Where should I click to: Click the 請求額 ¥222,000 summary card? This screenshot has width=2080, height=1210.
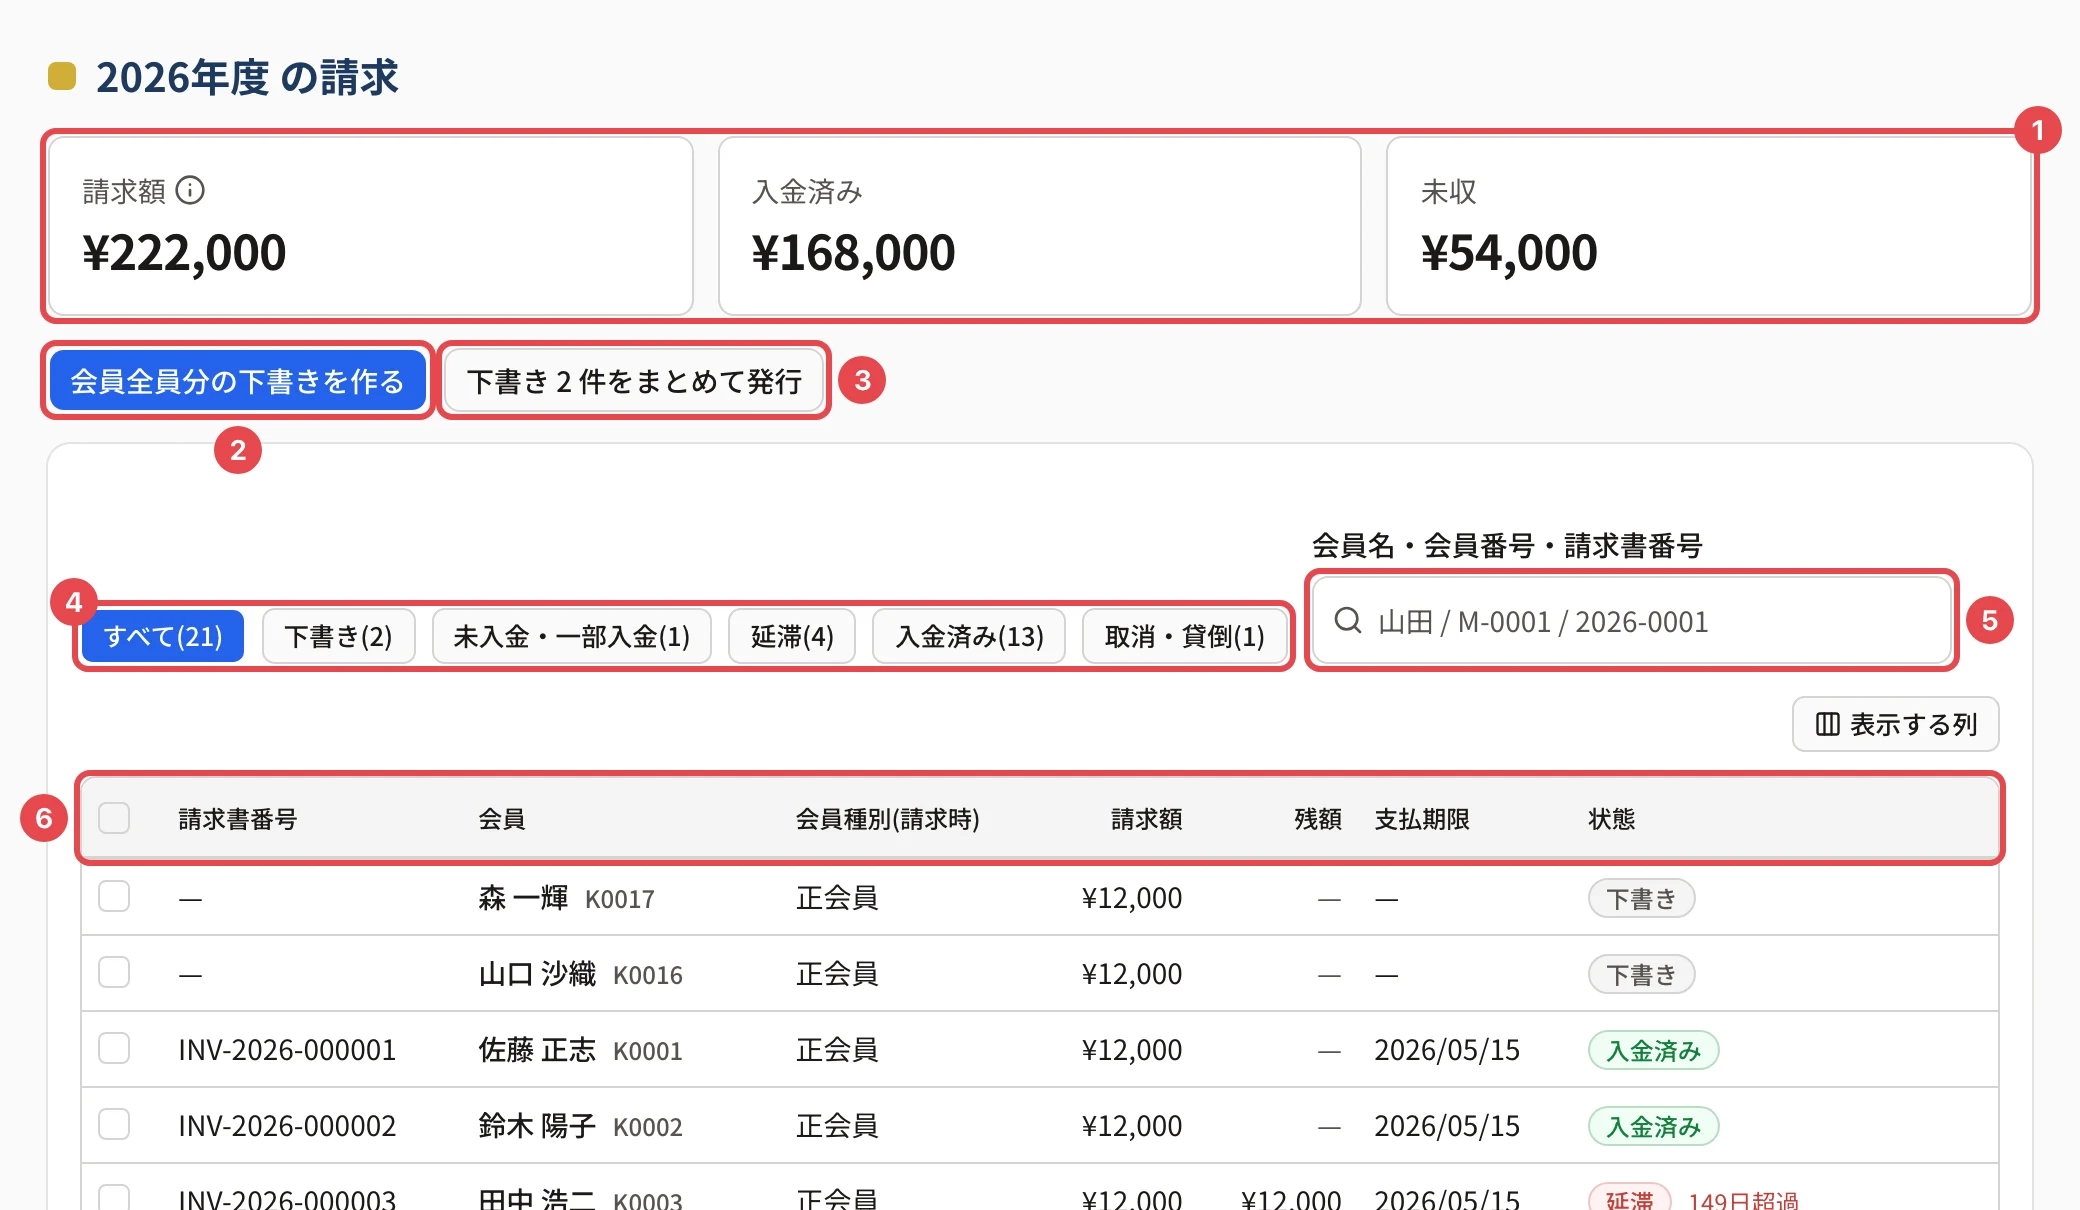click(x=370, y=226)
